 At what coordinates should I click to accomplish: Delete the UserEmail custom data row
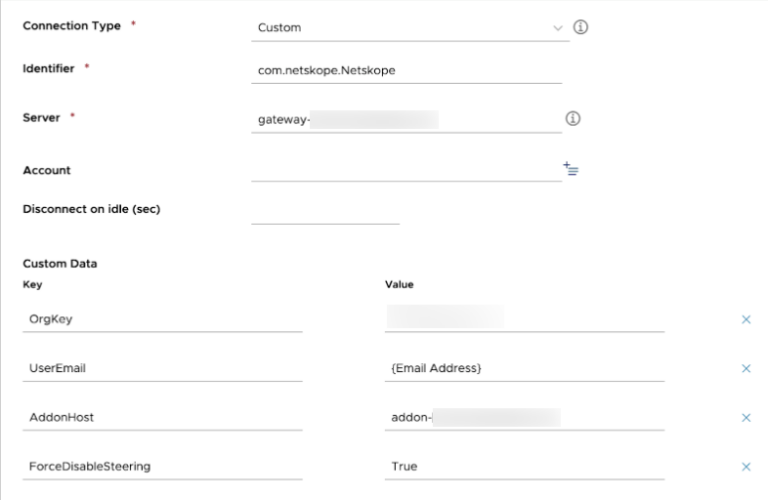[x=745, y=368]
